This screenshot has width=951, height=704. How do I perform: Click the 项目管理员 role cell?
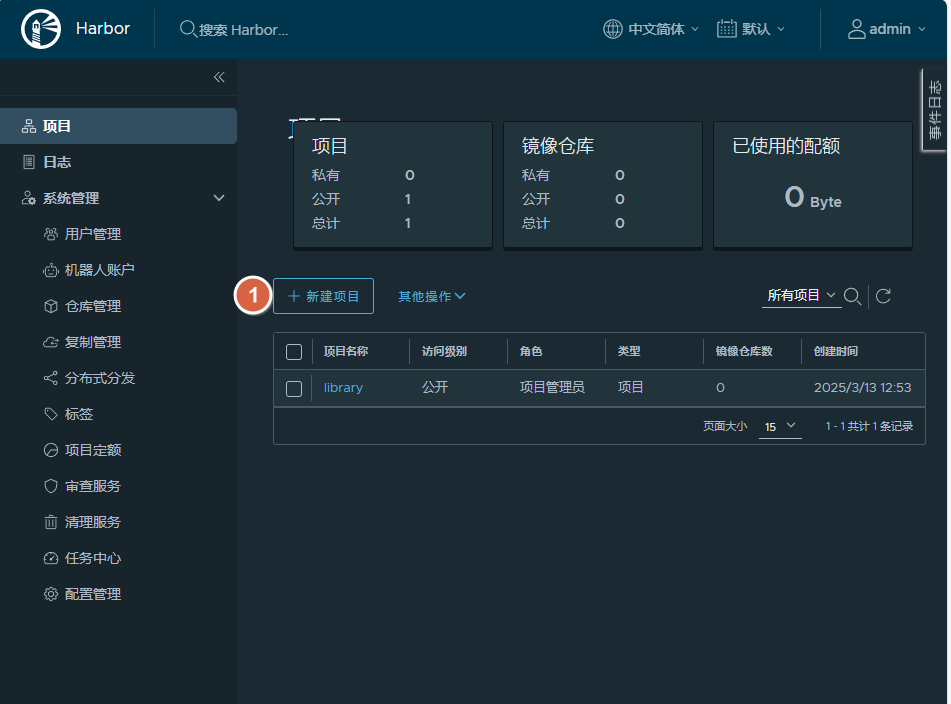[x=552, y=387]
